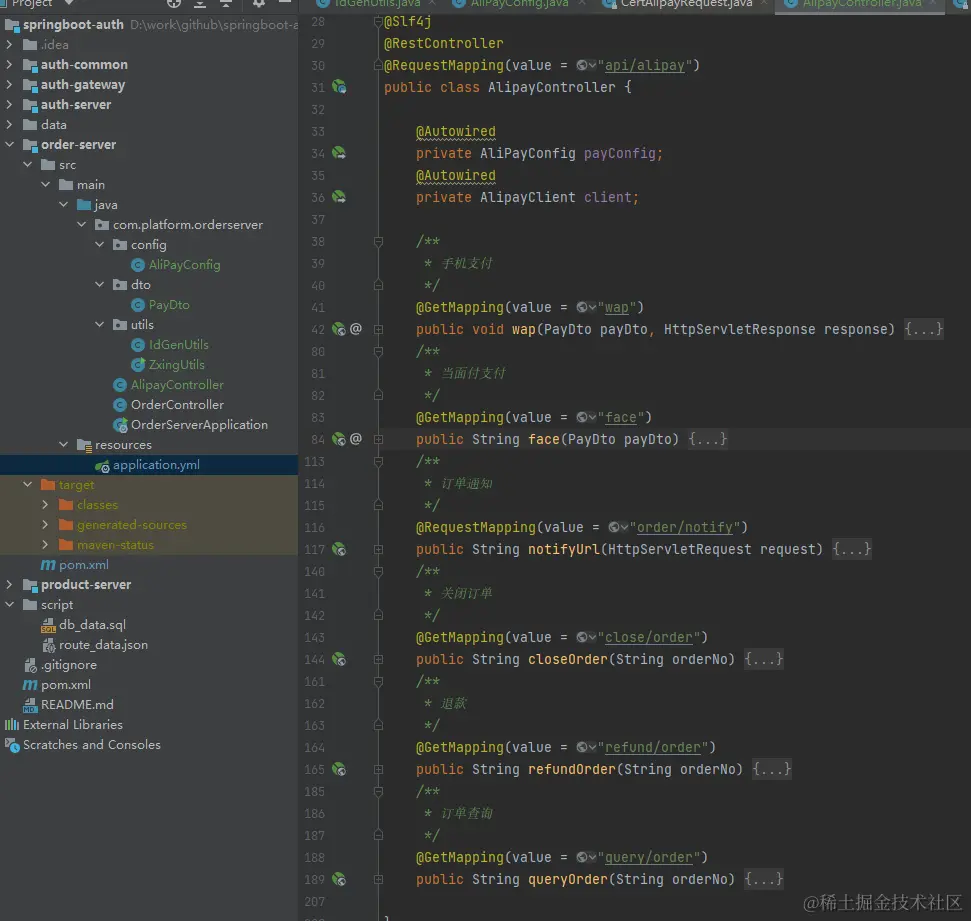The height and width of the screenshot is (921, 971).
Task: Select AlipayController in the project tree
Action: pyautogui.click(x=177, y=385)
